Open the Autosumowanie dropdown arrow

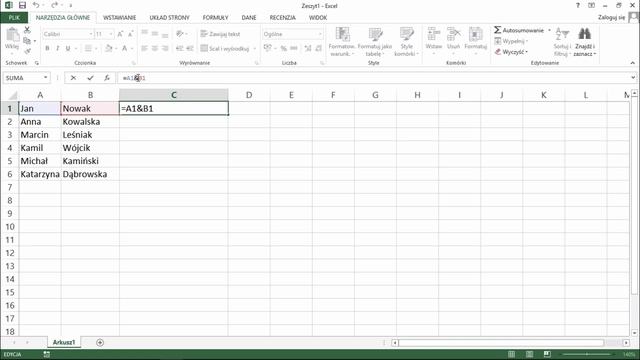point(549,30)
